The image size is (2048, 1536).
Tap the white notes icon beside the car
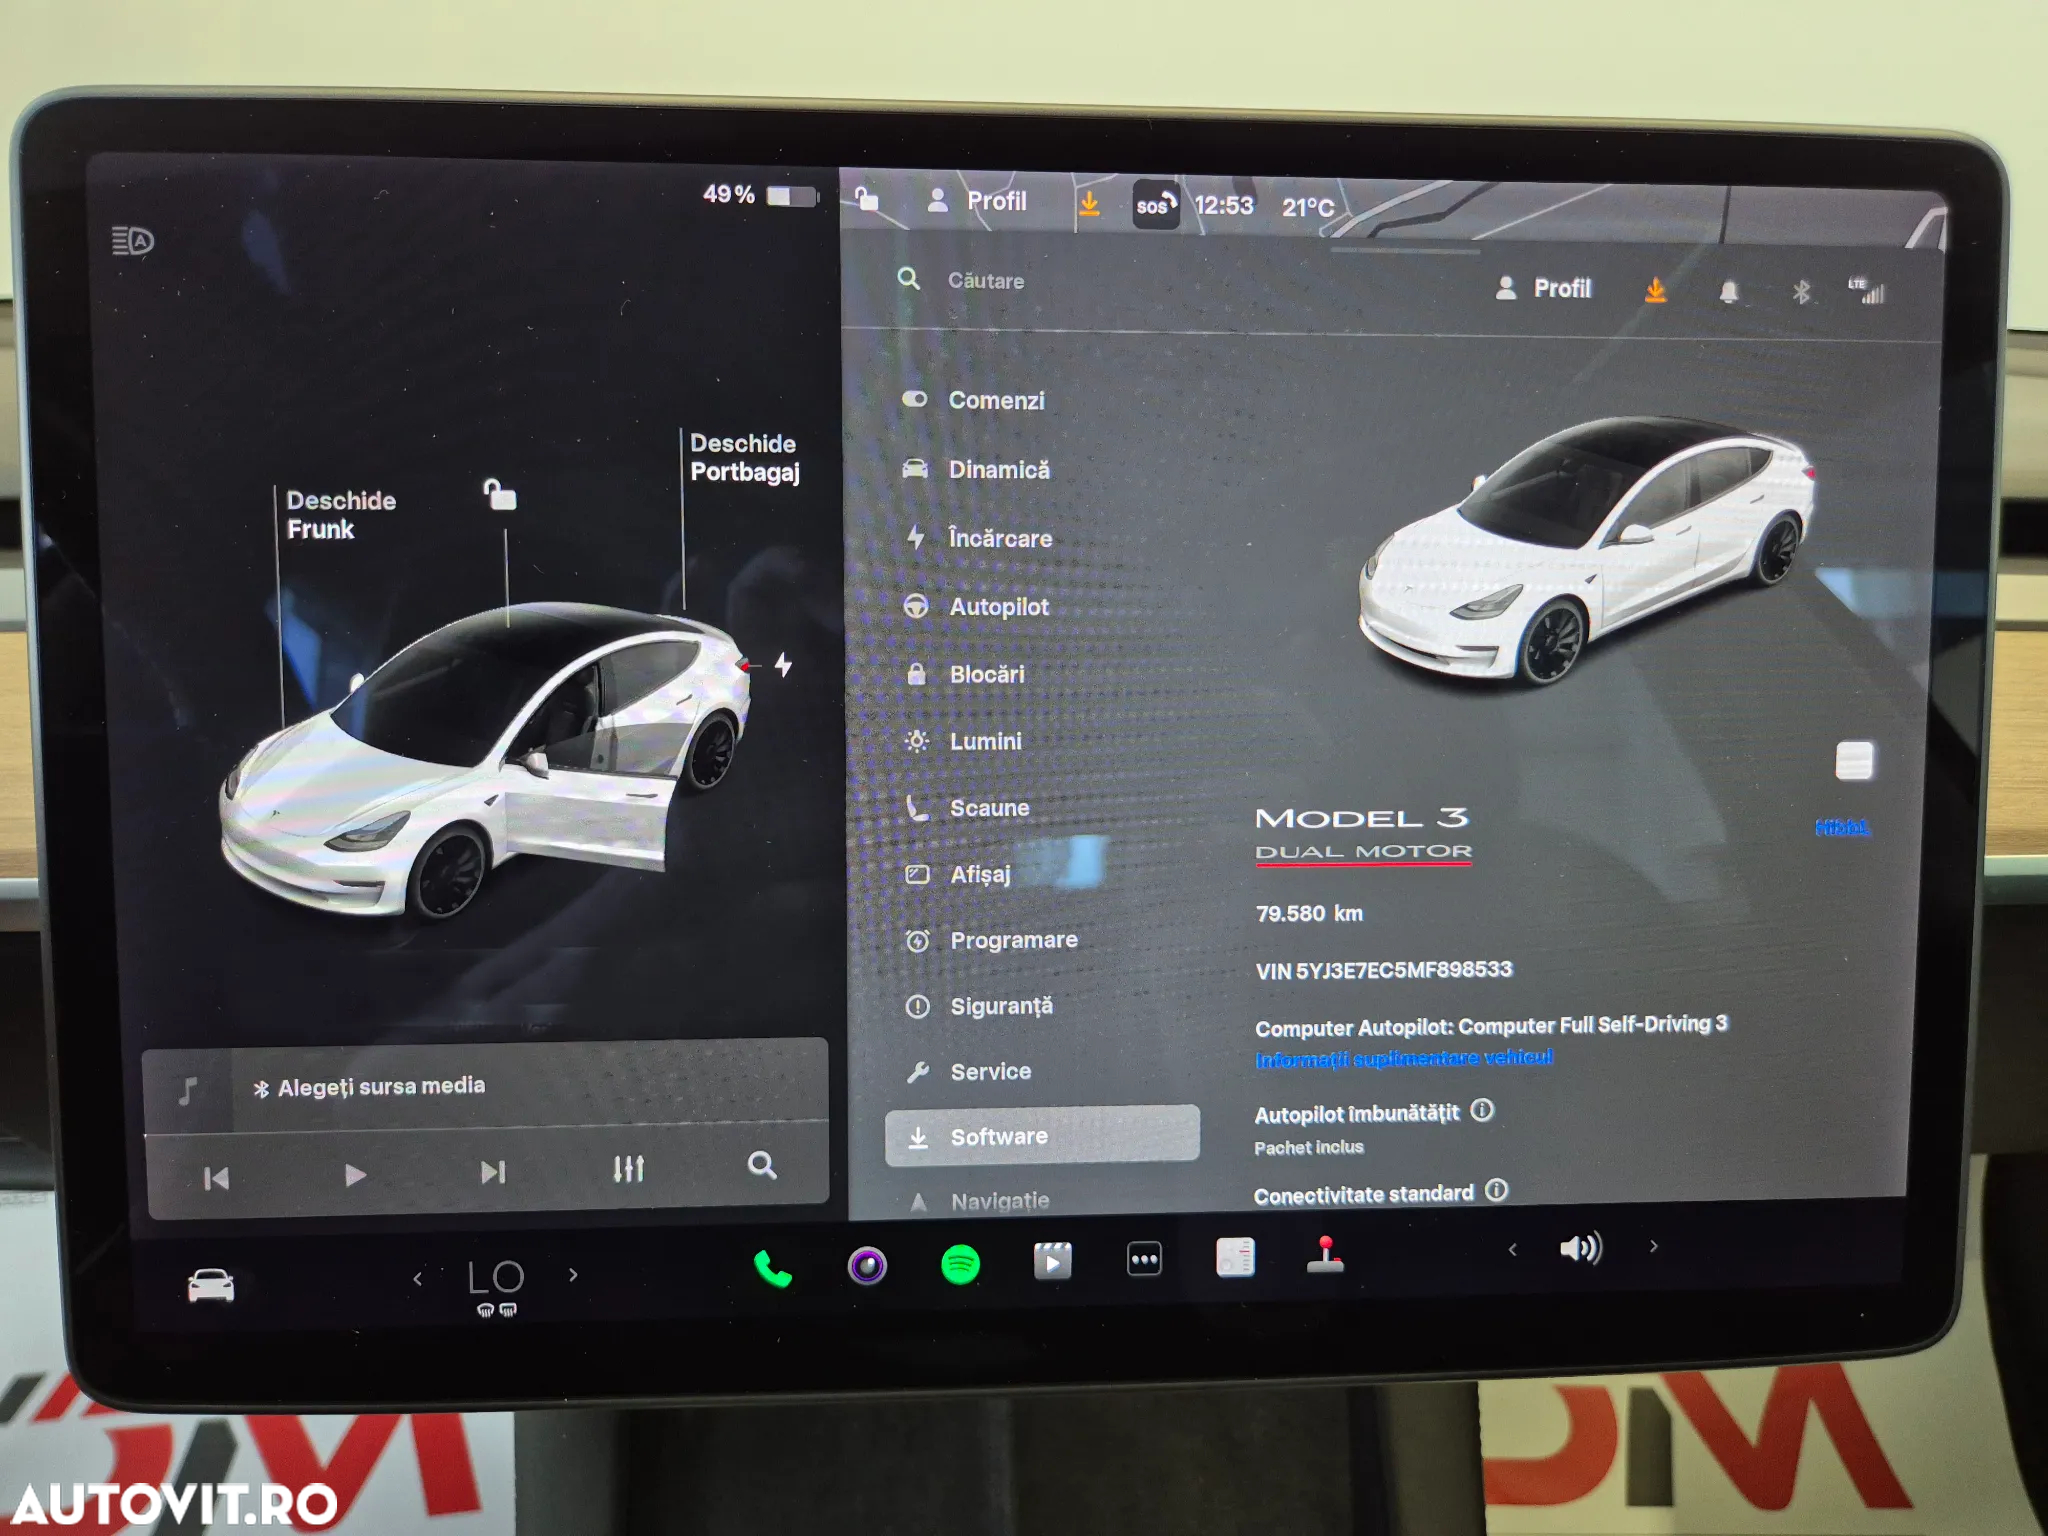coord(1854,761)
